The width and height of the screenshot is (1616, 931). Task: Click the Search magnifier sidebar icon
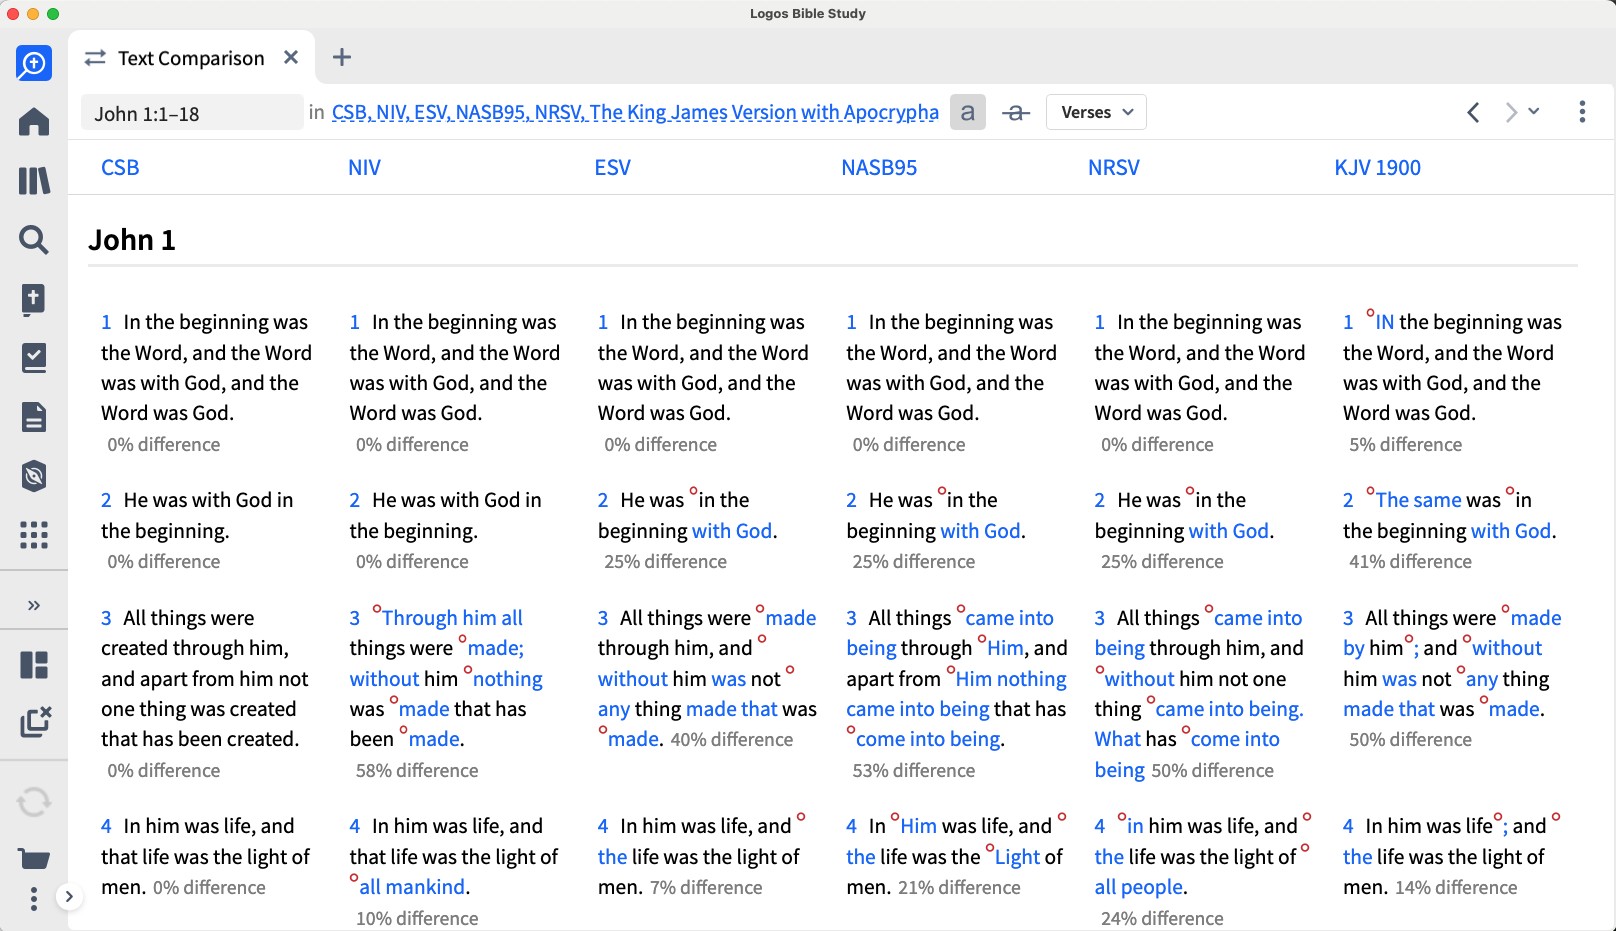[x=34, y=240]
